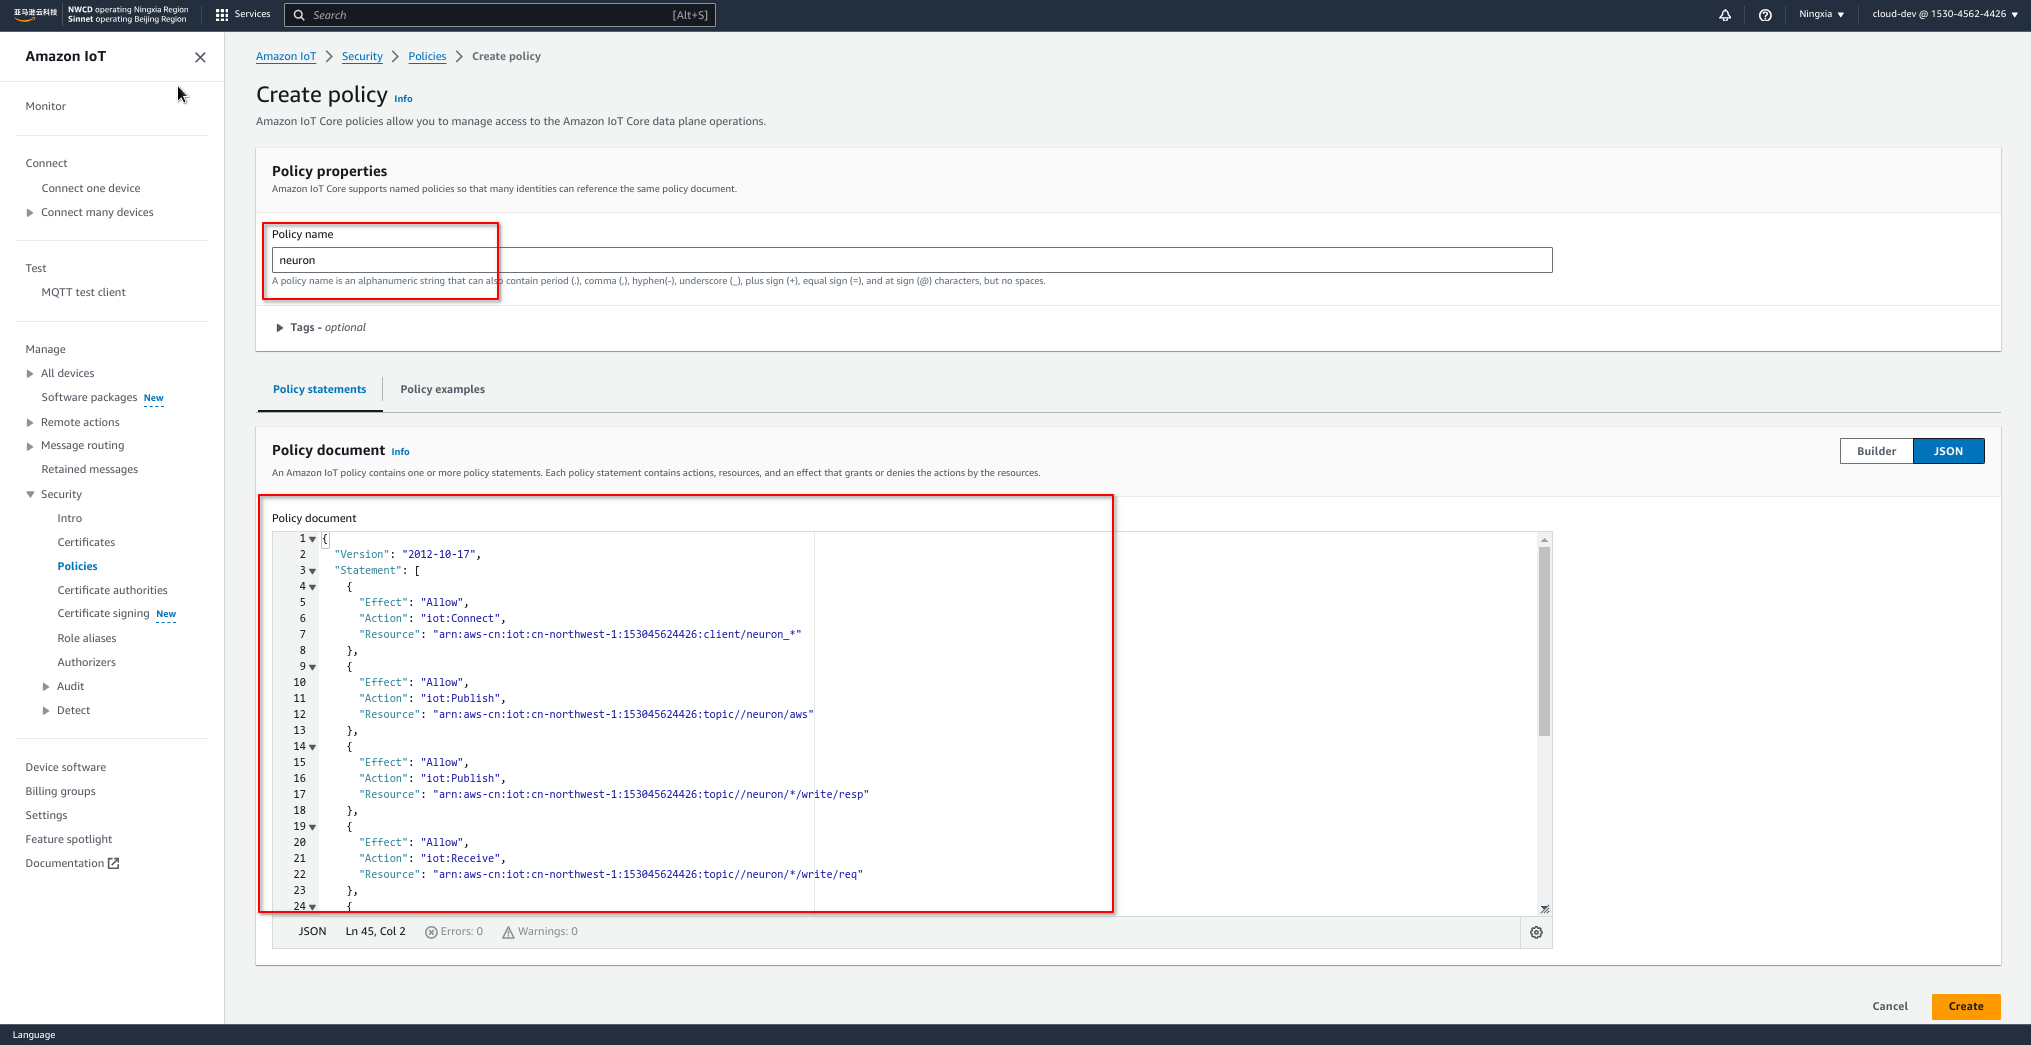Collapse the JSON statement at line 4
The image size is (2031, 1045).
click(x=312, y=587)
